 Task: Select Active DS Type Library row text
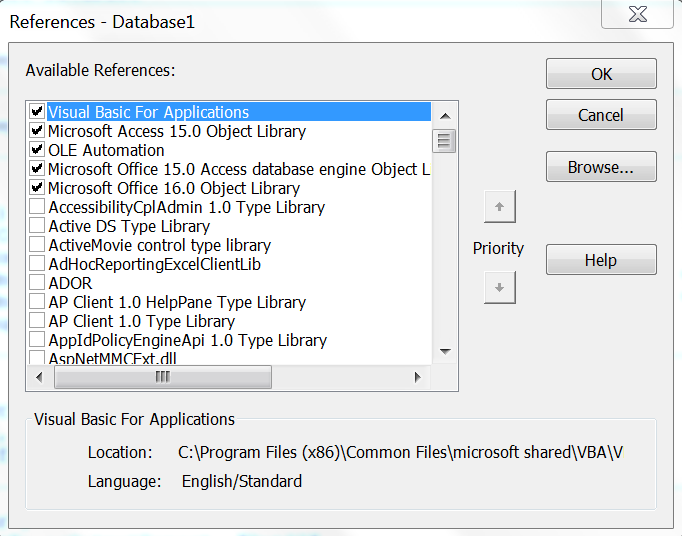click(129, 226)
